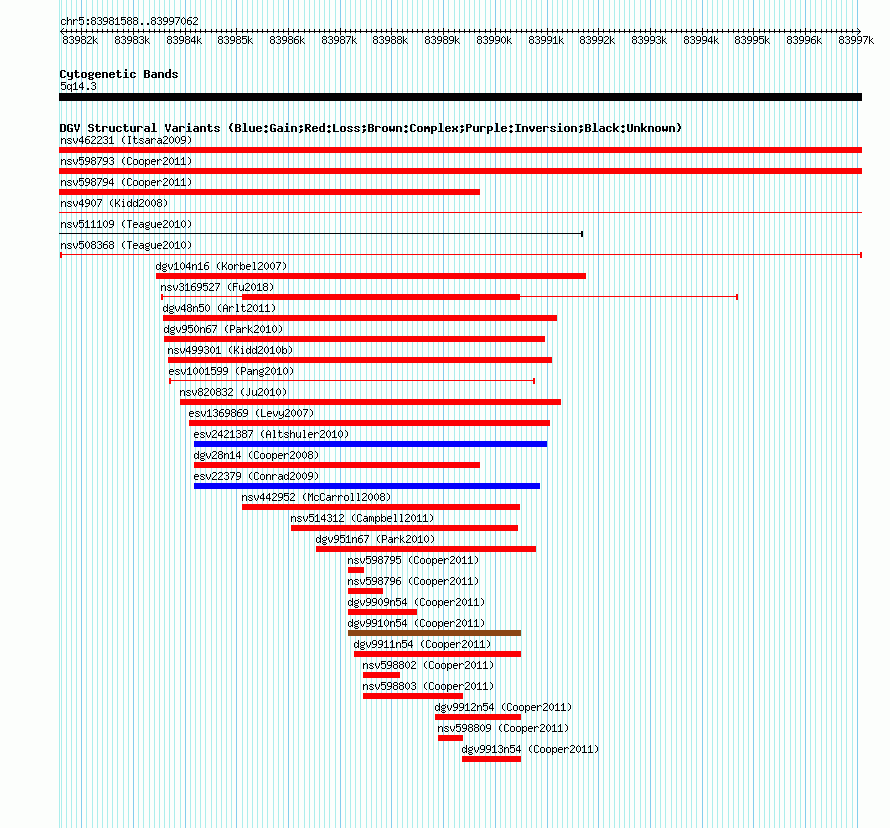Open the dgv9910n54 (Cooper2011) label
This screenshot has width=890, height=828.
(416, 623)
